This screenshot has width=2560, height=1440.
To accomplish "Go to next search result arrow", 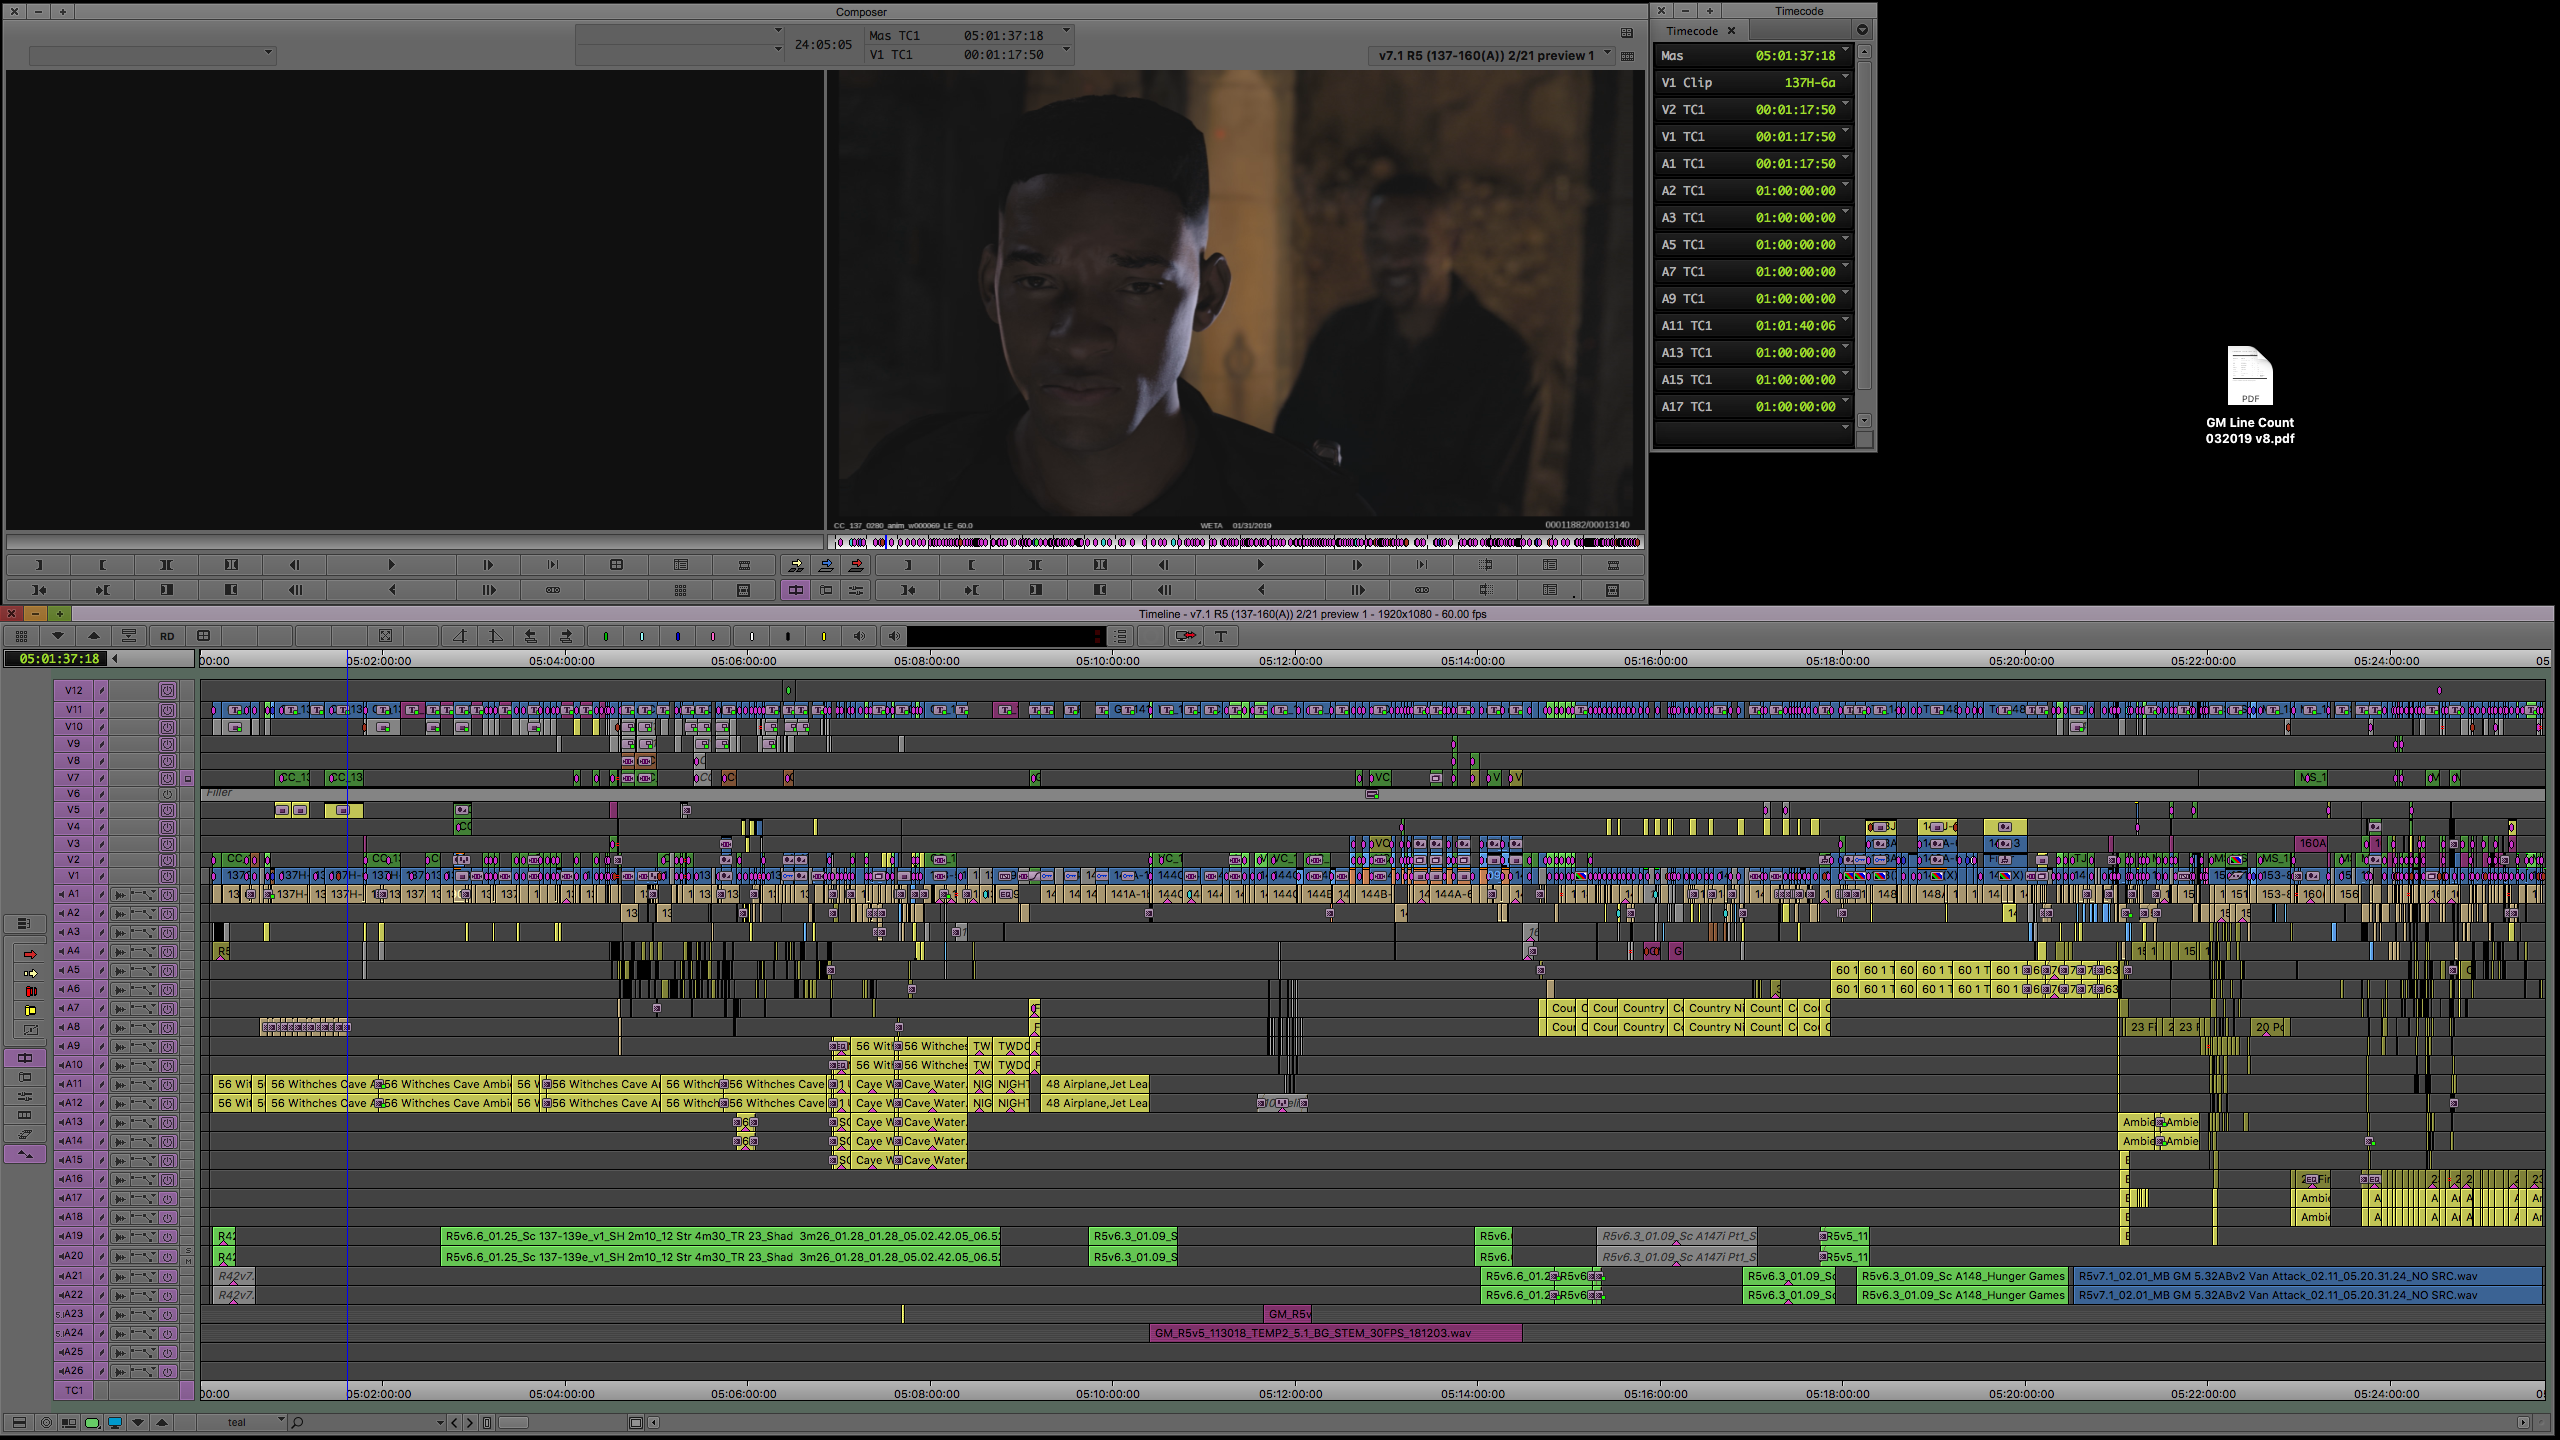I will coord(470,1423).
